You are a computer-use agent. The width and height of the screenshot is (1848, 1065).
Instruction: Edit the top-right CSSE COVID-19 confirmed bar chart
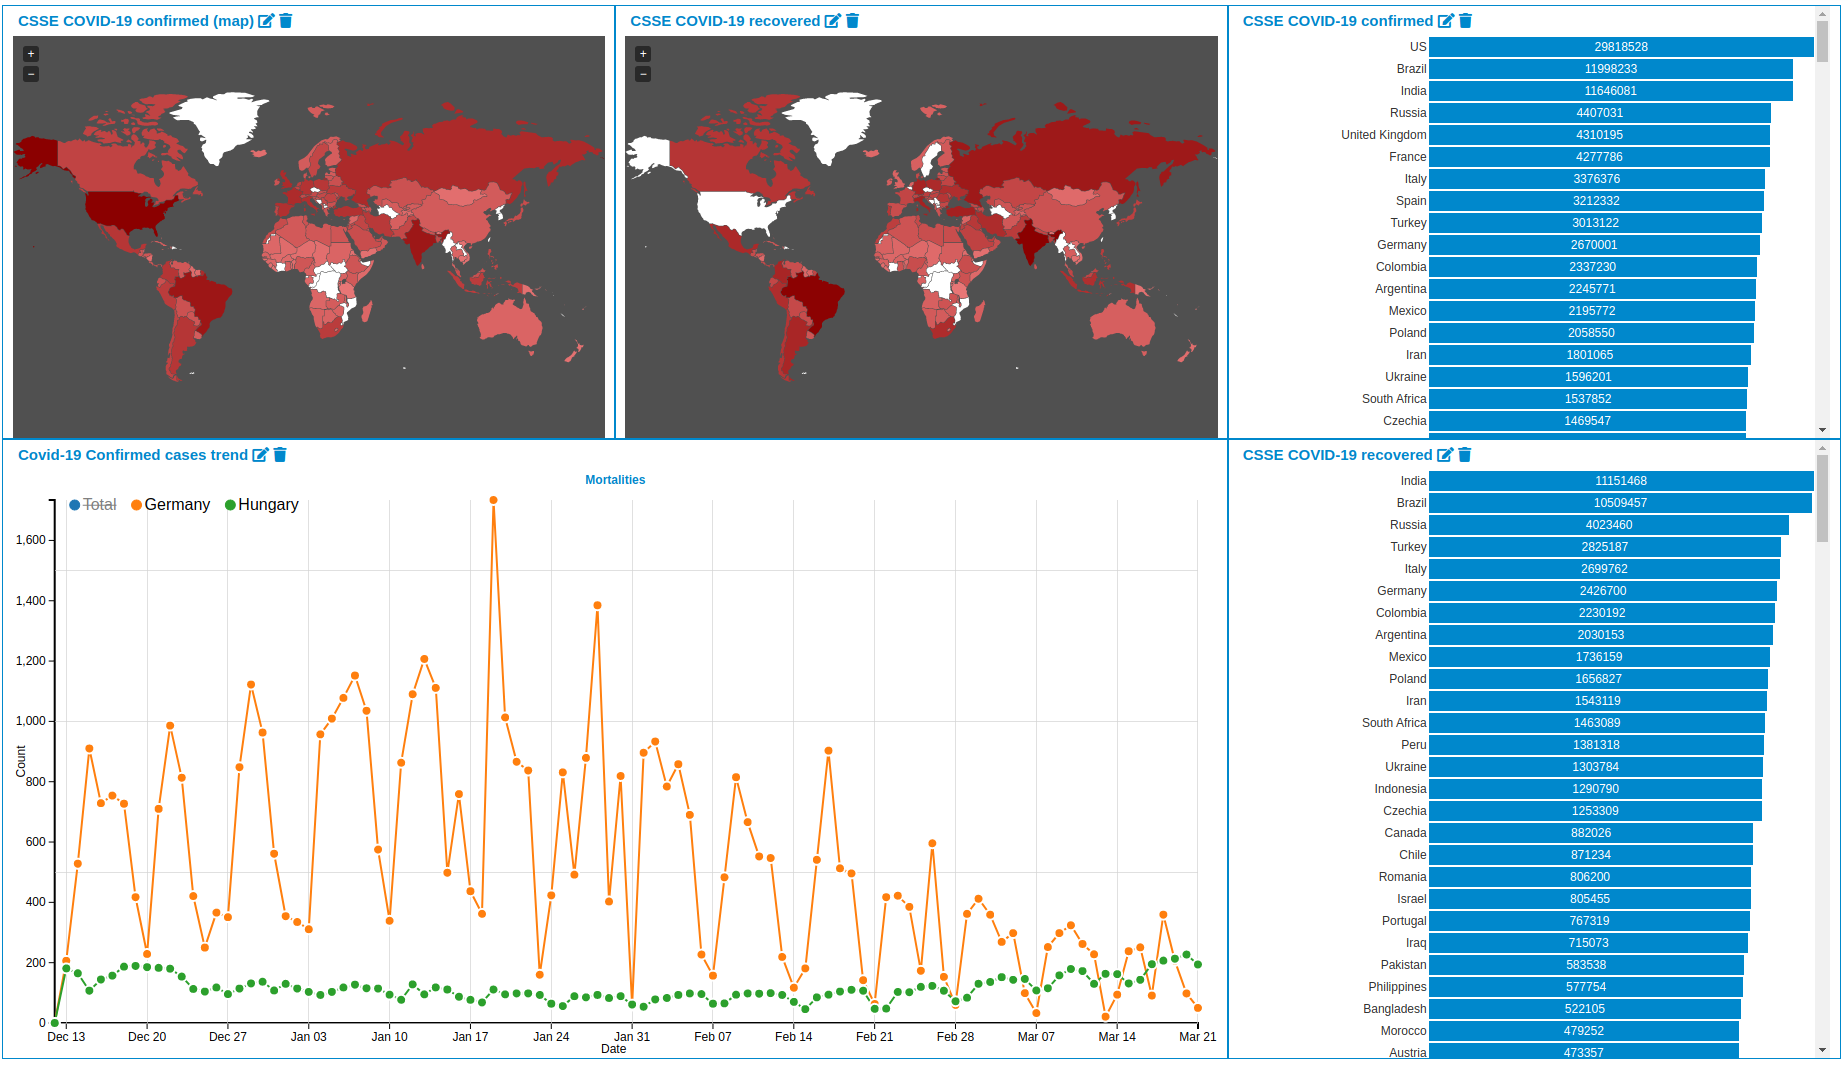pyautogui.click(x=1445, y=21)
